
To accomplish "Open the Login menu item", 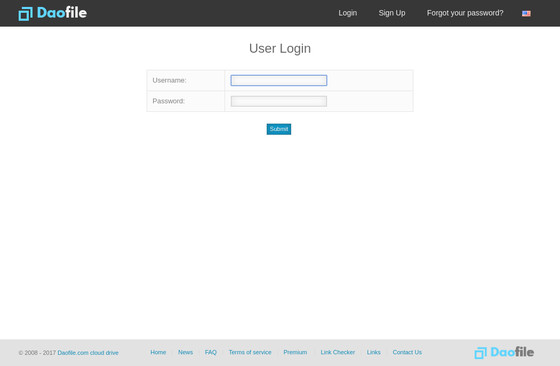I will point(348,13).
